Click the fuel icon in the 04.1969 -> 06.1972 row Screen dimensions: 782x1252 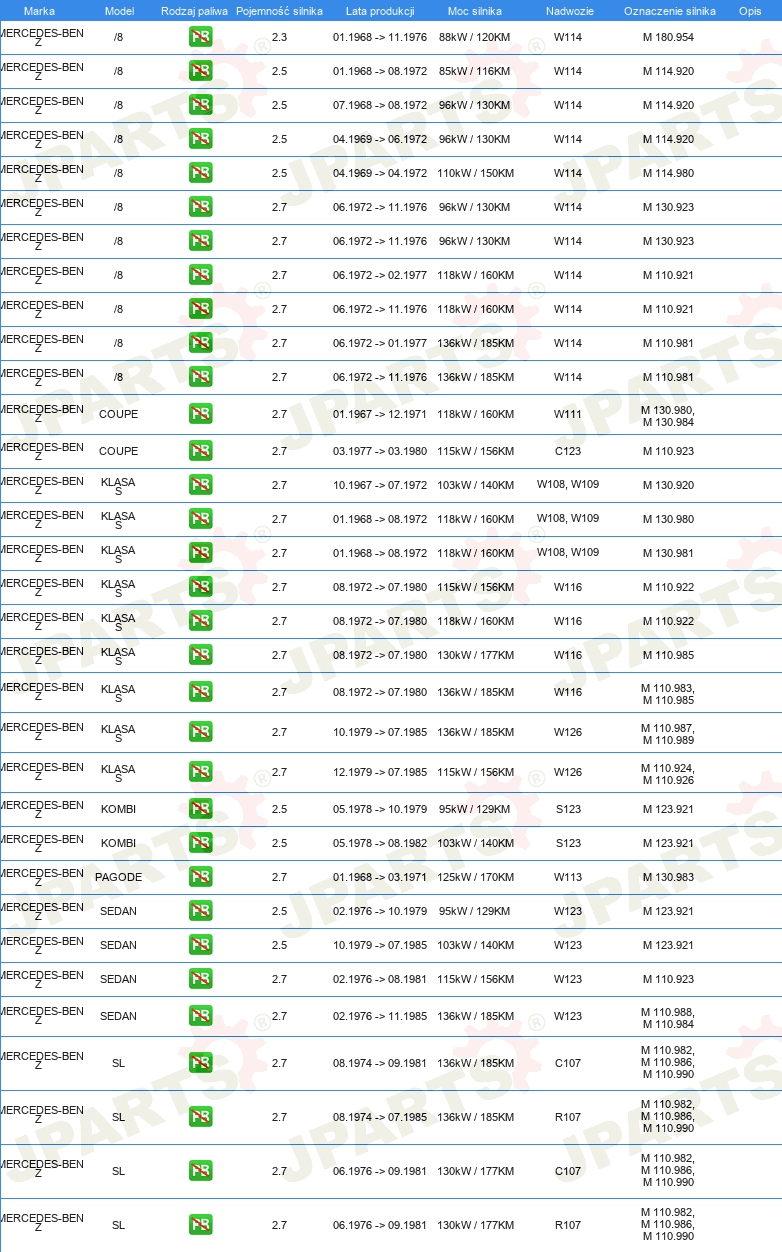(x=200, y=140)
